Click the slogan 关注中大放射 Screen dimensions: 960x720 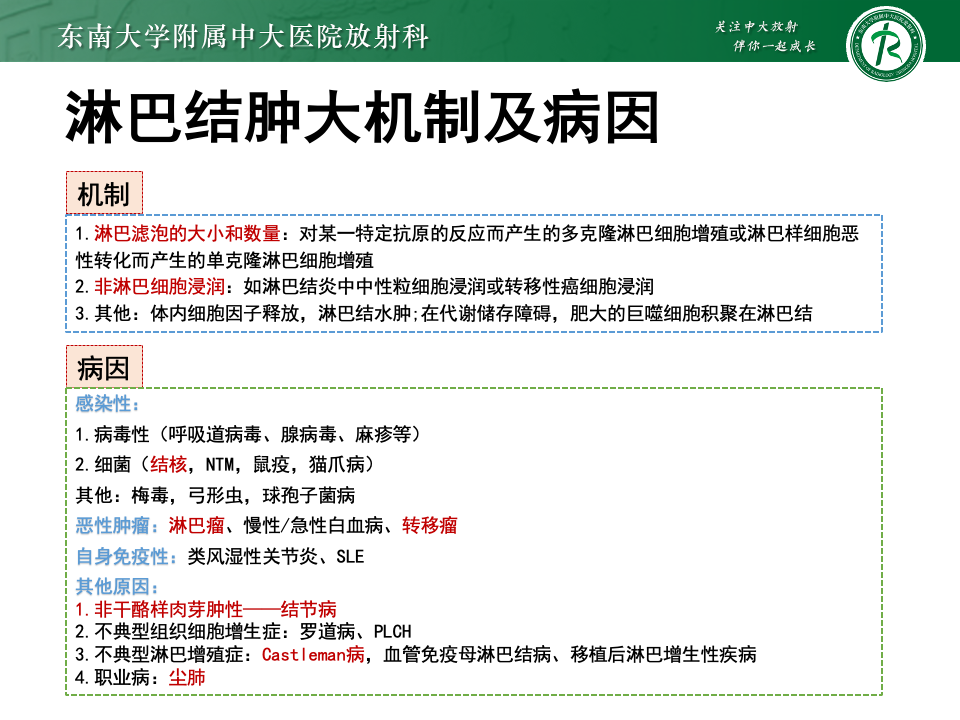757,26
